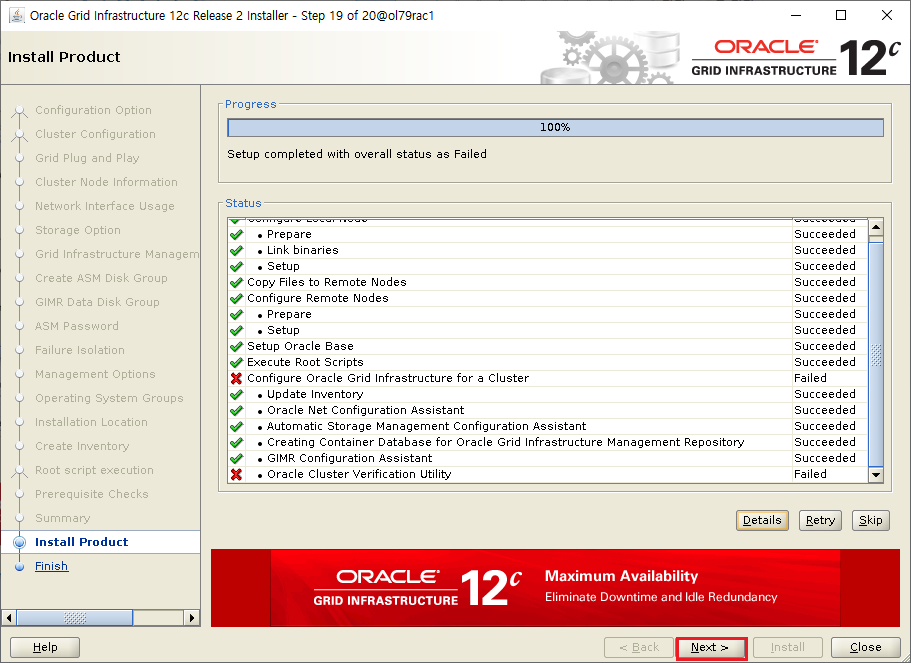Click right arrow of steps panel scrollbar
The height and width of the screenshot is (663, 911).
192,617
